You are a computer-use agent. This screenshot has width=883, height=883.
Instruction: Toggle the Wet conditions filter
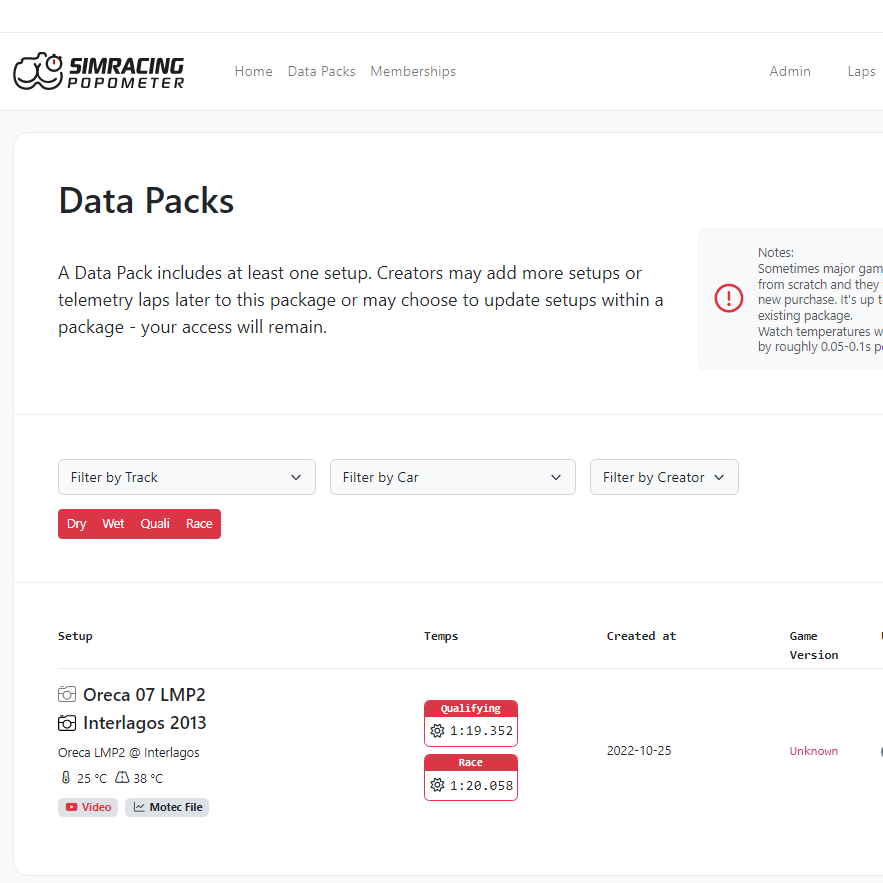[x=113, y=524]
